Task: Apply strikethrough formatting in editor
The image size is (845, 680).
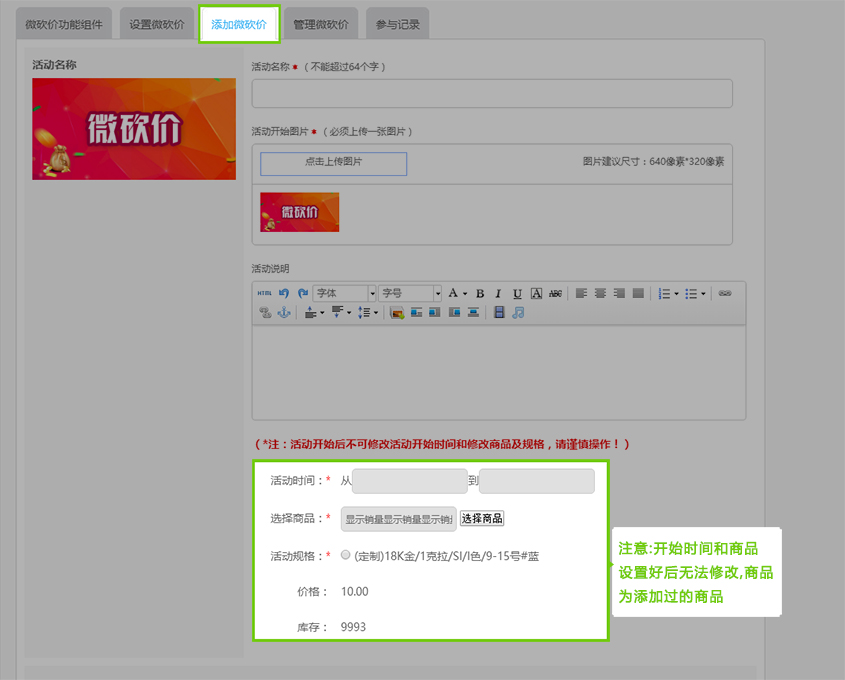Action: pyautogui.click(x=555, y=293)
